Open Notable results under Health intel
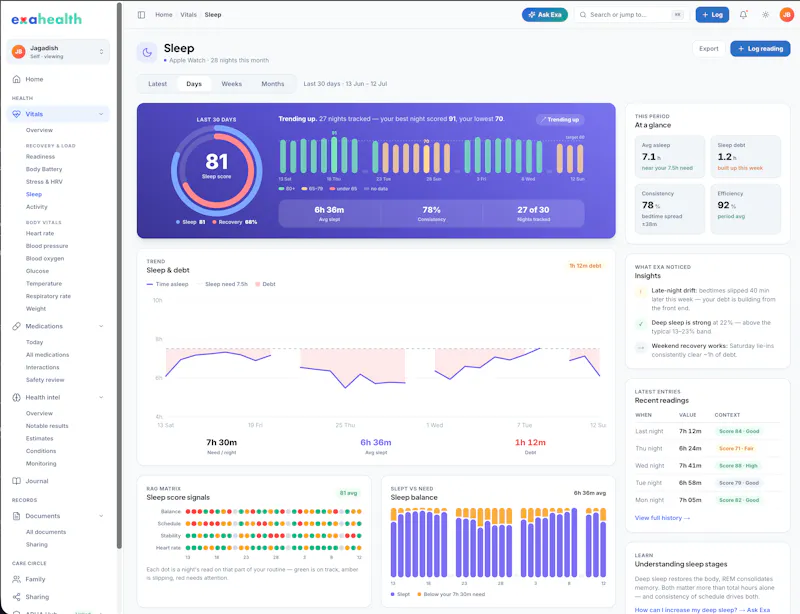800x614 pixels. [47, 426]
